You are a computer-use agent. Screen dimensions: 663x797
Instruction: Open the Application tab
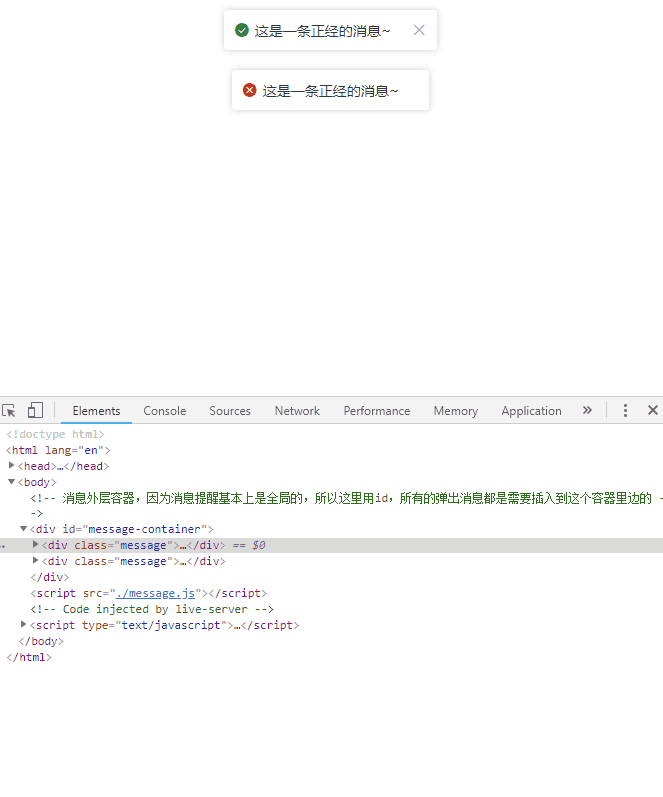pyautogui.click(x=531, y=411)
